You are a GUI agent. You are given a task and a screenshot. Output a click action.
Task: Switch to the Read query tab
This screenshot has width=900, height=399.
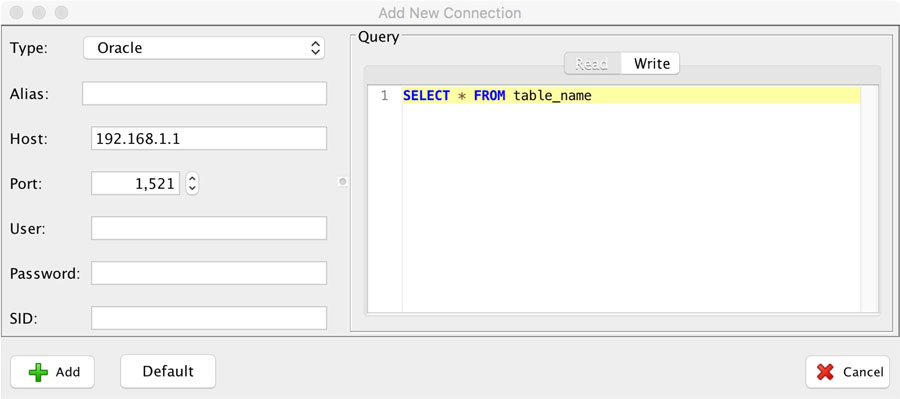pyautogui.click(x=592, y=64)
